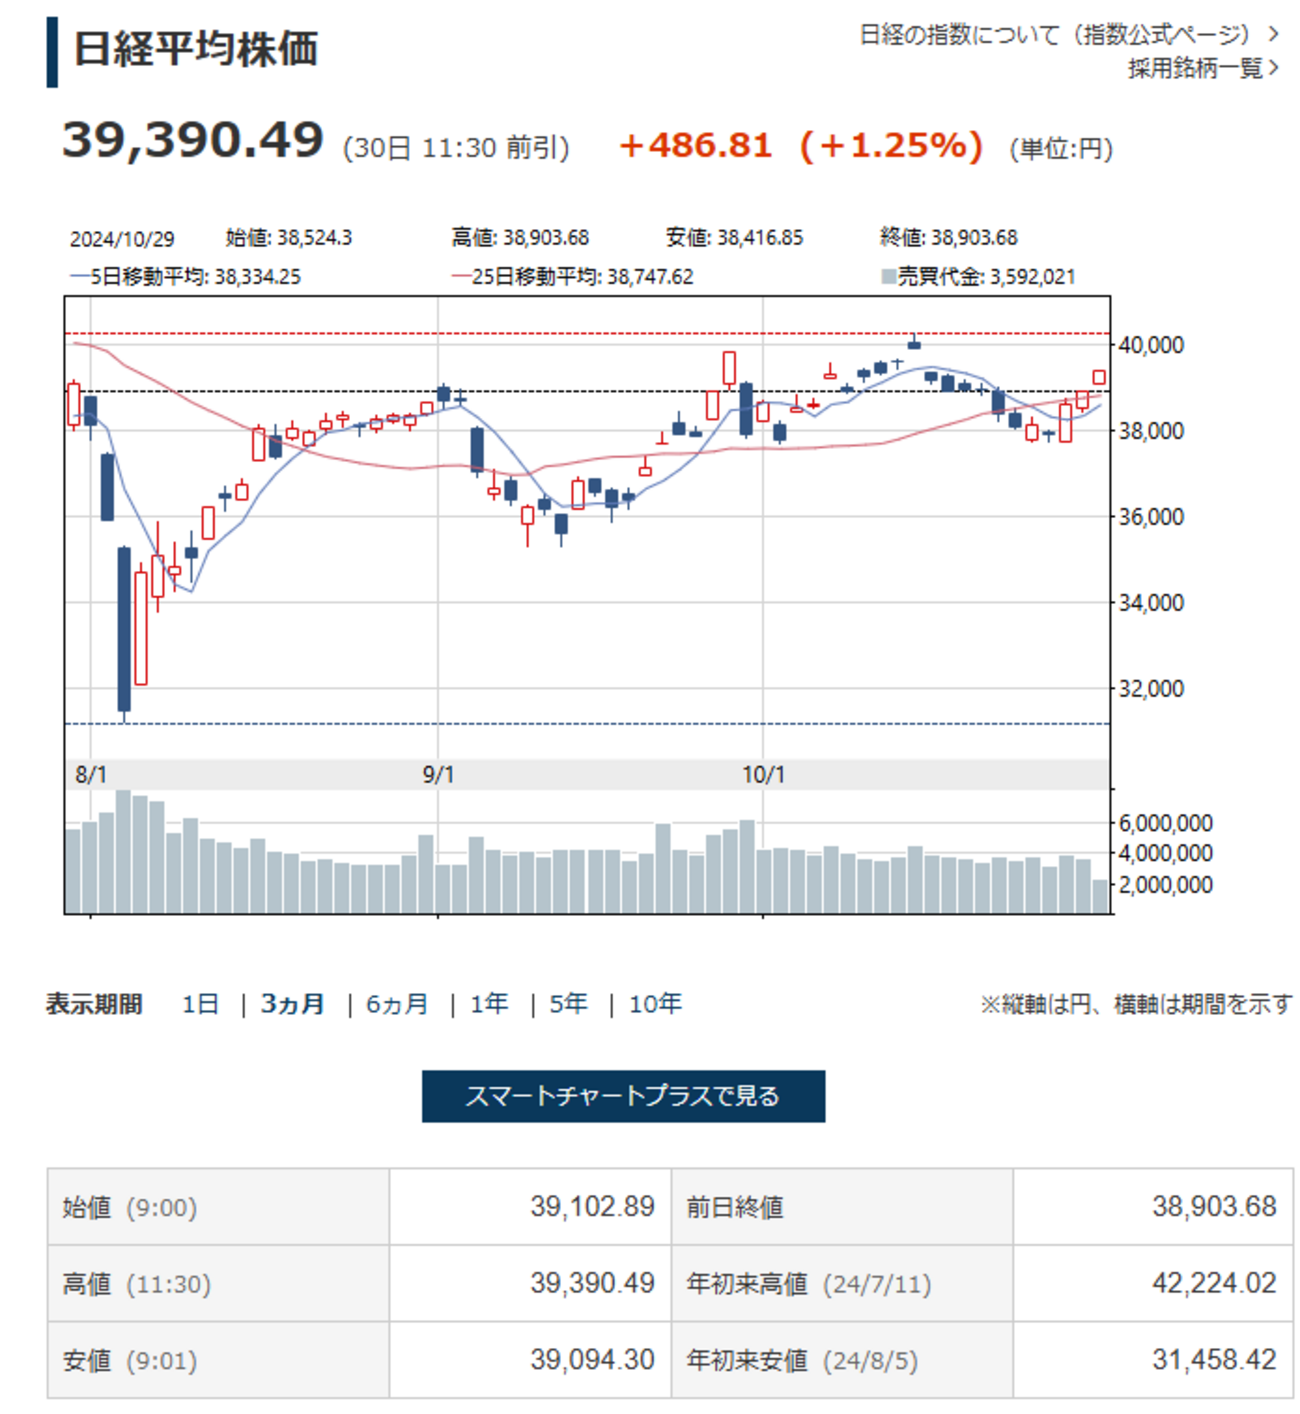The height and width of the screenshot is (1414, 1300).
Task: Show the 1年 chart period
Action: [489, 1004]
